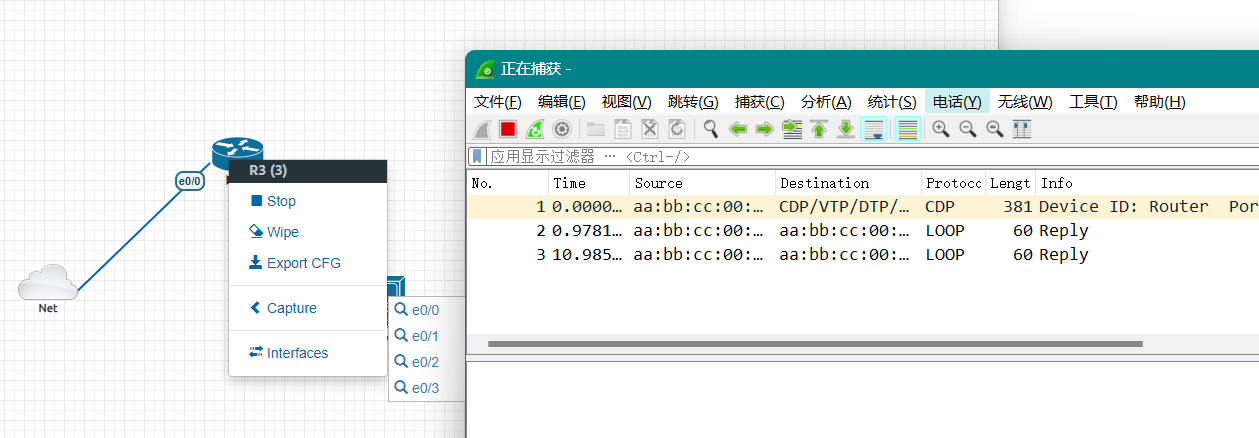Click the open capture file folder icon
This screenshot has height=438, width=1259.
tap(596, 129)
